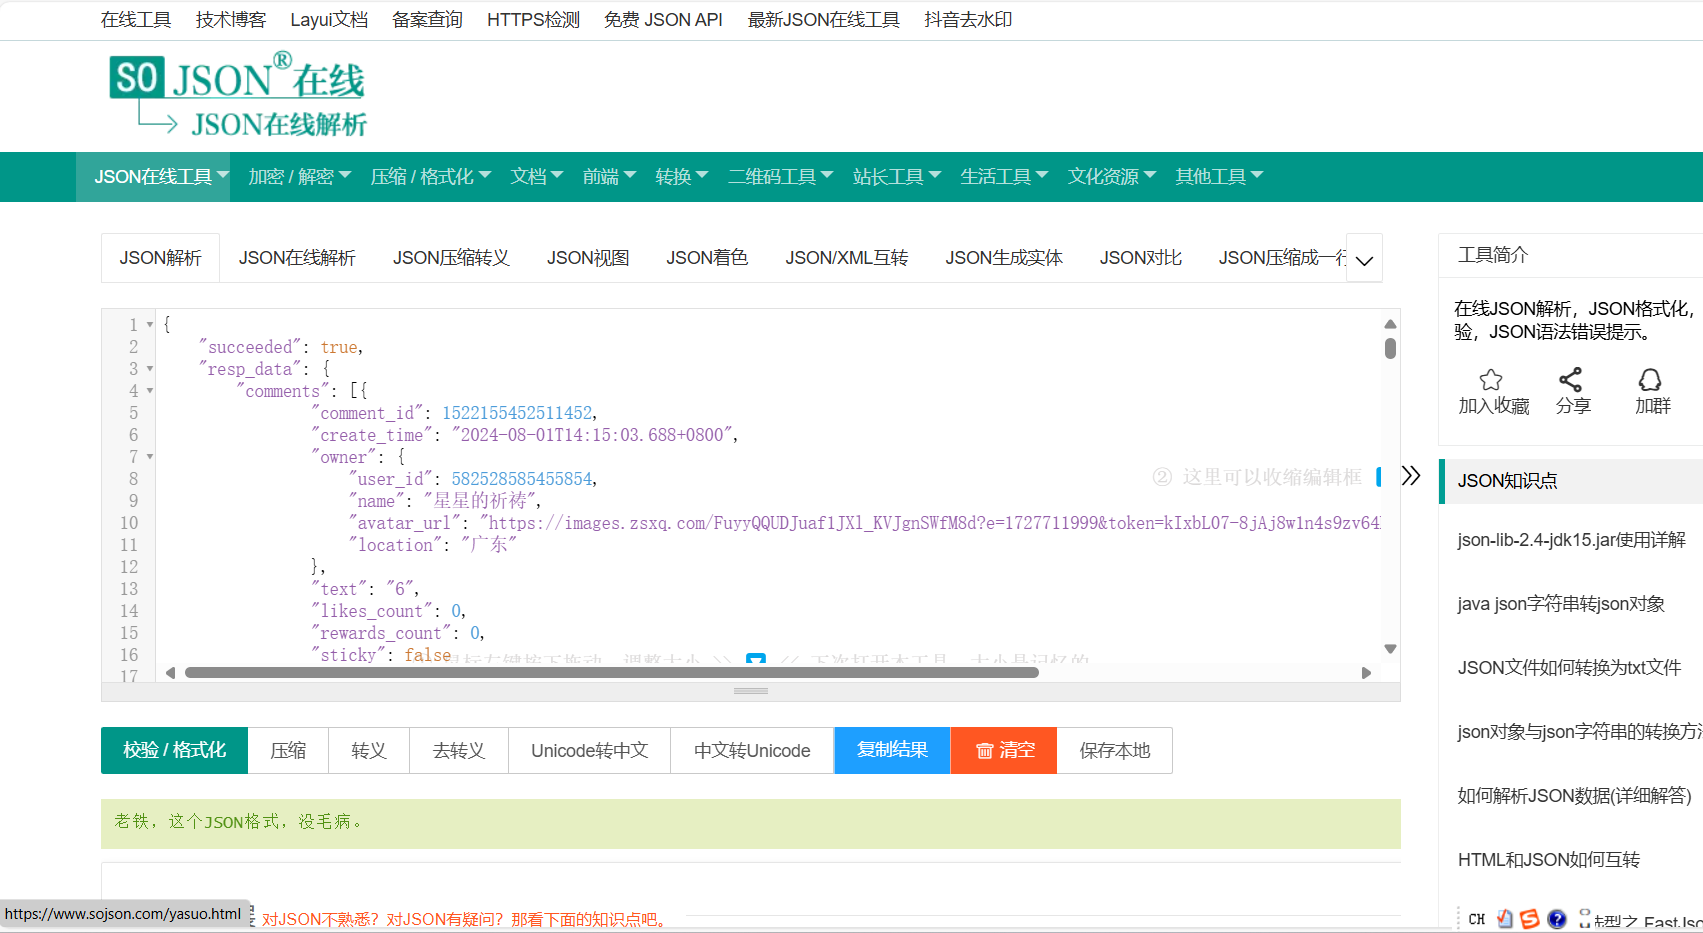Click the blue 复制结果 button

click(x=892, y=750)
